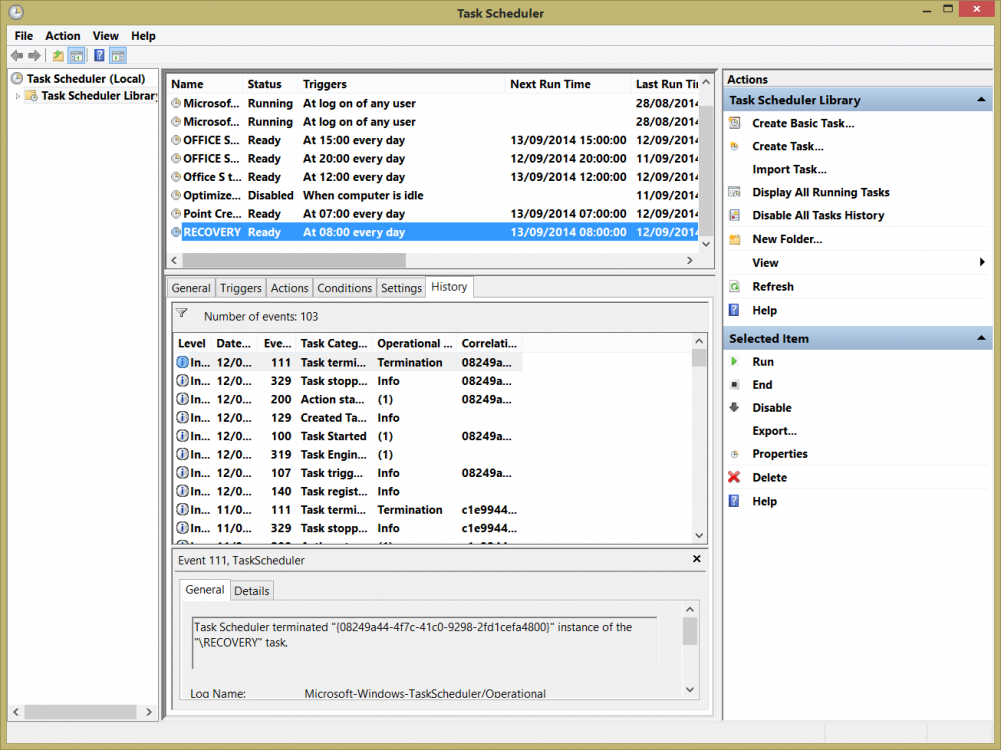1001x750 pixels.
Task: Open the Details tab of the event
Action: tap(251, 591)
